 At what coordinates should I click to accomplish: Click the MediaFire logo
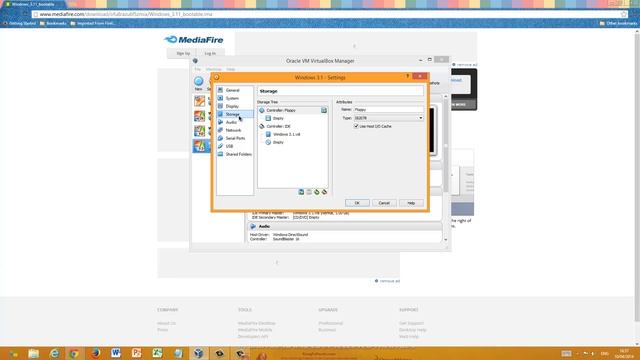(194, 40)
